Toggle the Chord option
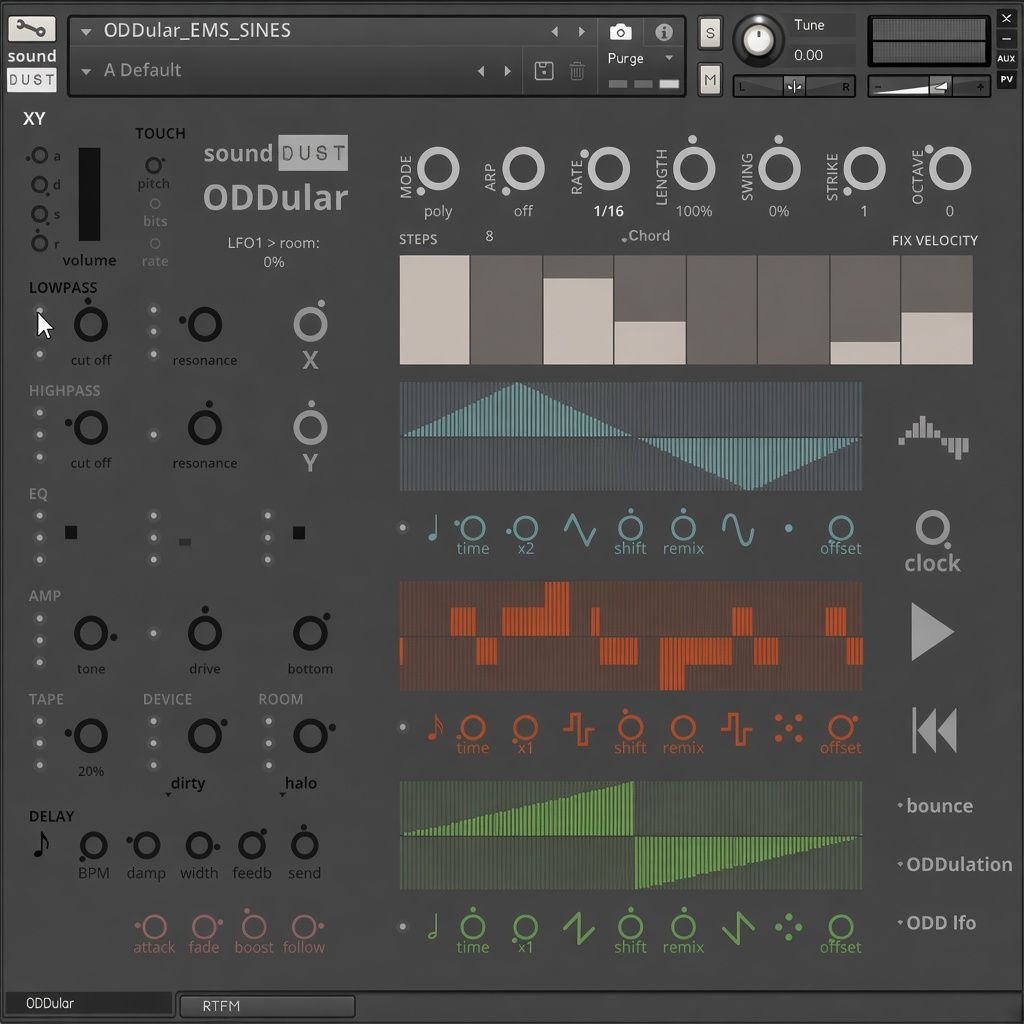 pyautogui.click(x=645, y=236)
